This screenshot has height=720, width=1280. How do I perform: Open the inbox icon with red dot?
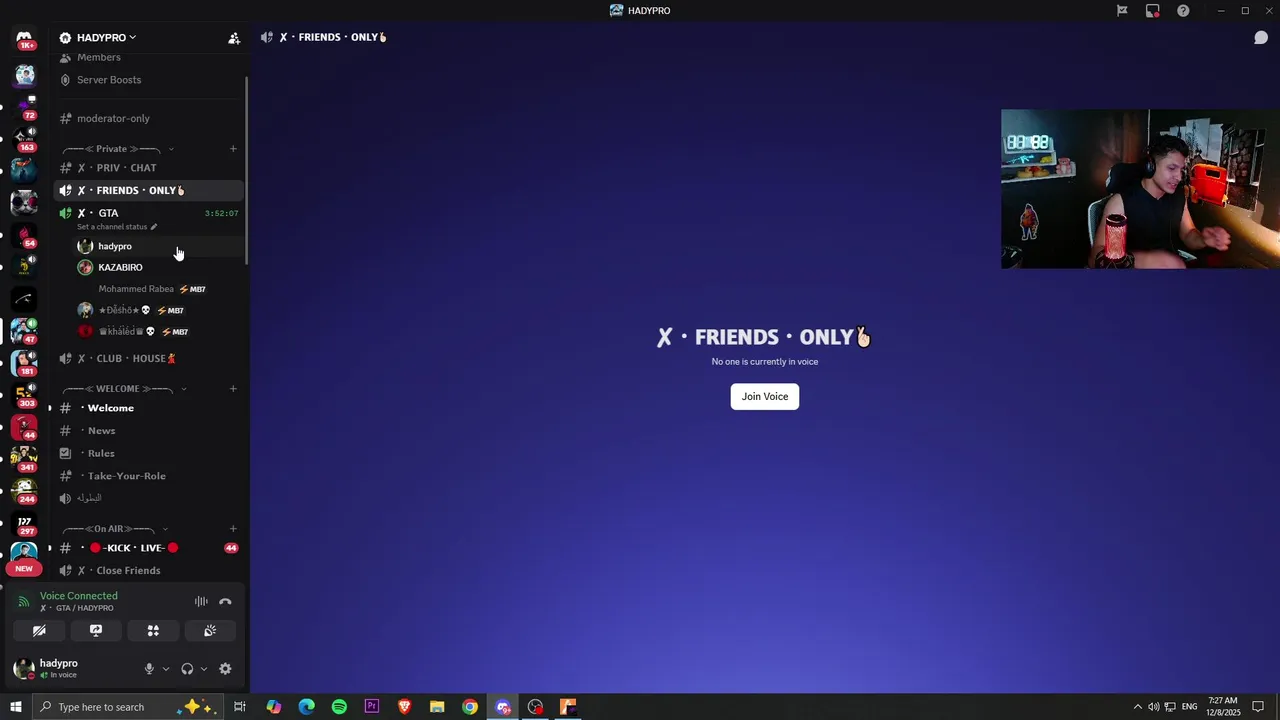[x=1153, y=11]
